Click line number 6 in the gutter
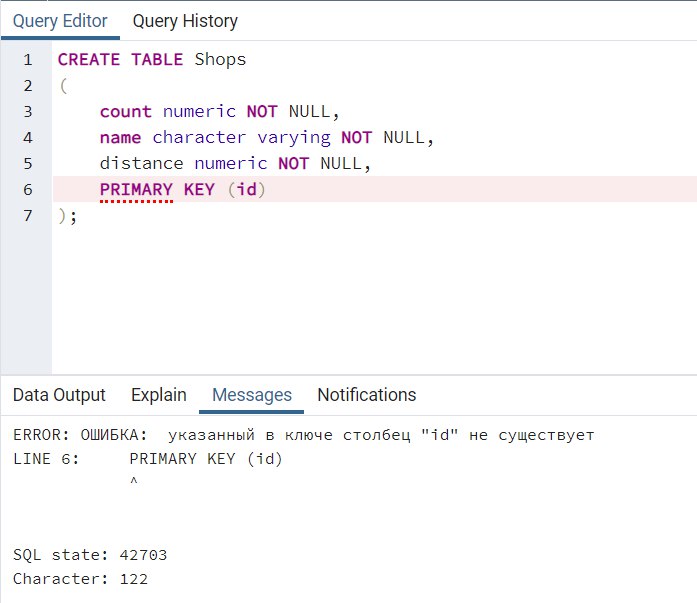 28,190
